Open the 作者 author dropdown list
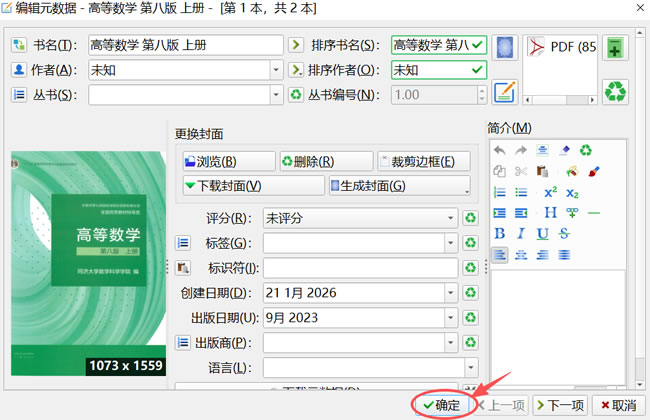 [275, 70]
